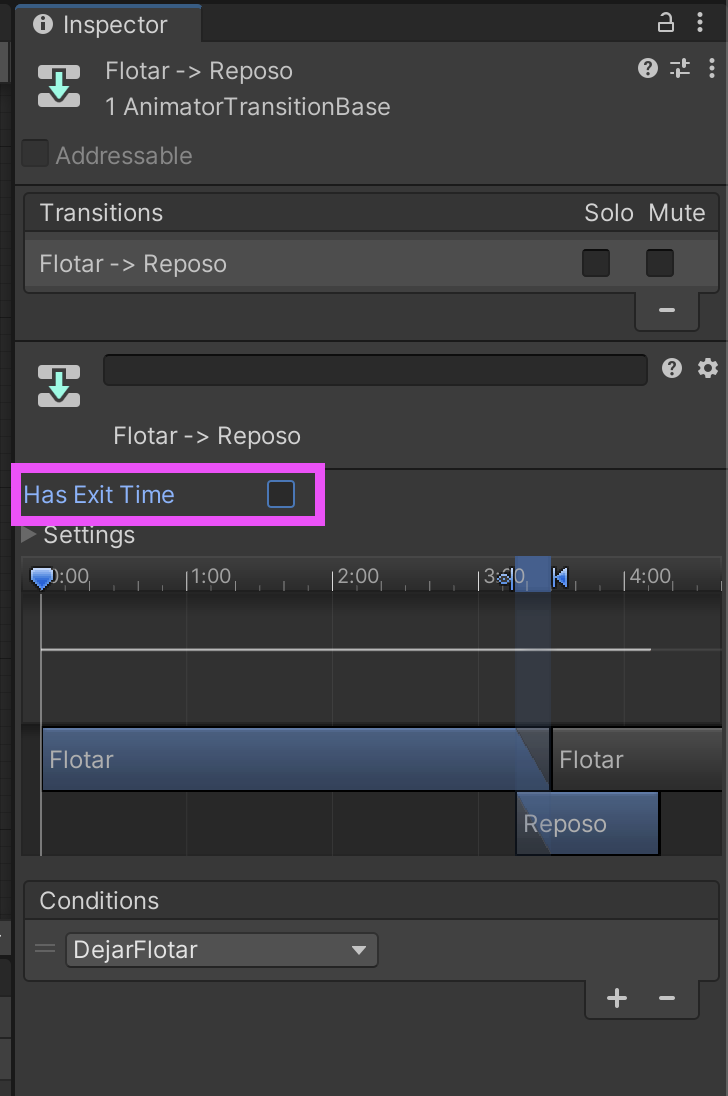The width and height of the screenshot is (728, 1096).
Task: Click the transition settings gear icon
Action: [708, 368]
